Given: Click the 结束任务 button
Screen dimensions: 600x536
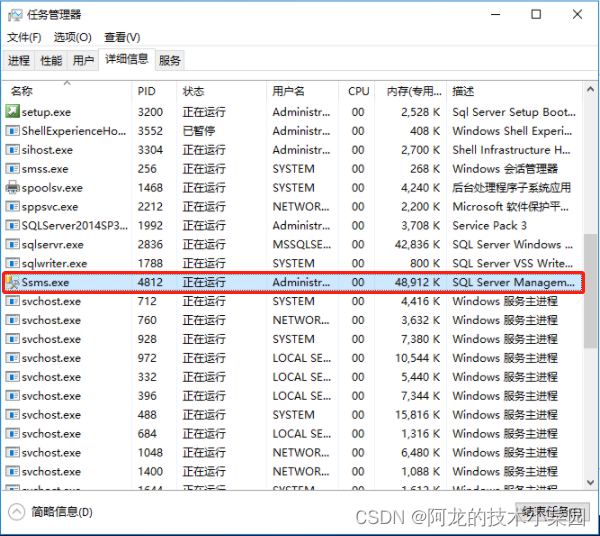Looking at the screenshot, I should 552,512.
